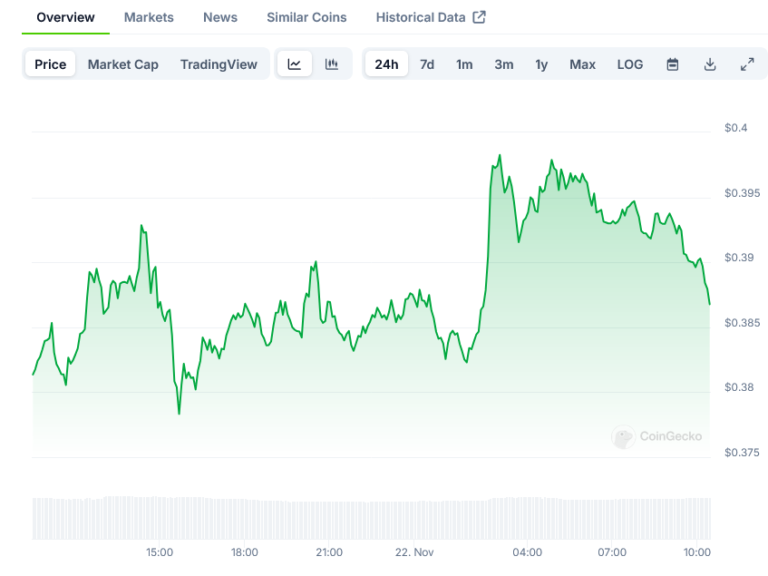Select the Price chart mode
The height and width of the screenshot is (576, 768).
pos(50,64)
